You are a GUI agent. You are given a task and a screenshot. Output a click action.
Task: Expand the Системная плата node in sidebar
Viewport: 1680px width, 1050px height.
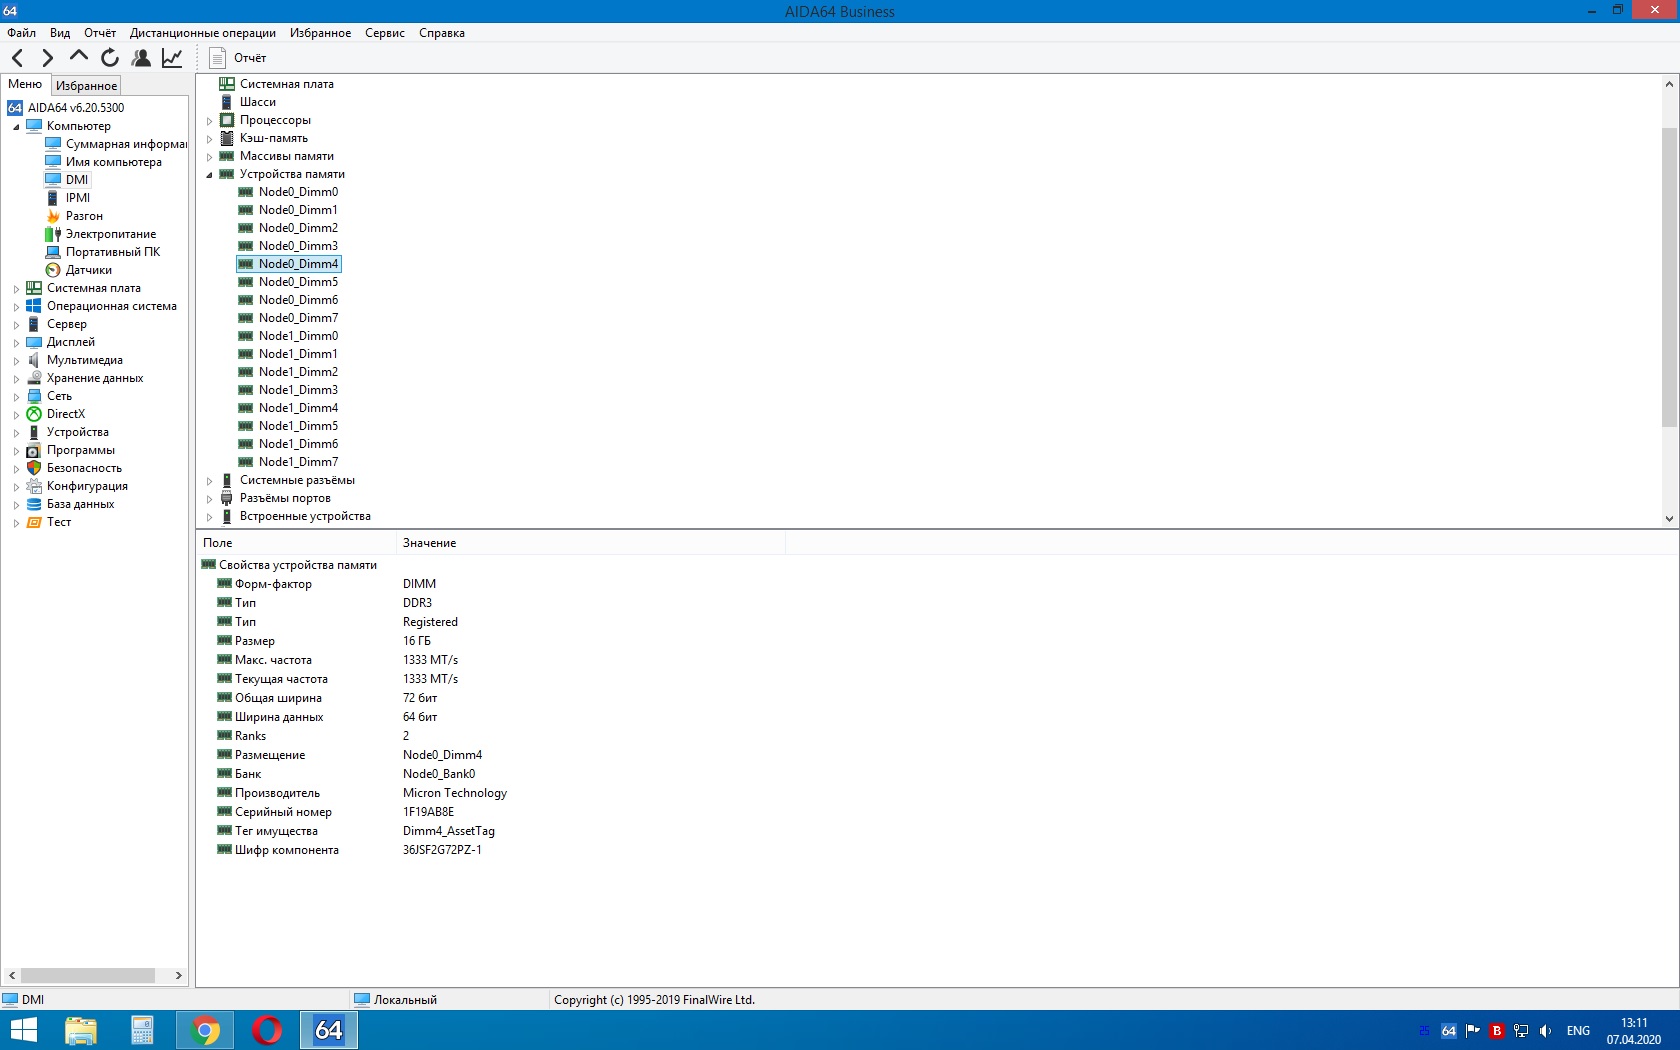(16, 289)
